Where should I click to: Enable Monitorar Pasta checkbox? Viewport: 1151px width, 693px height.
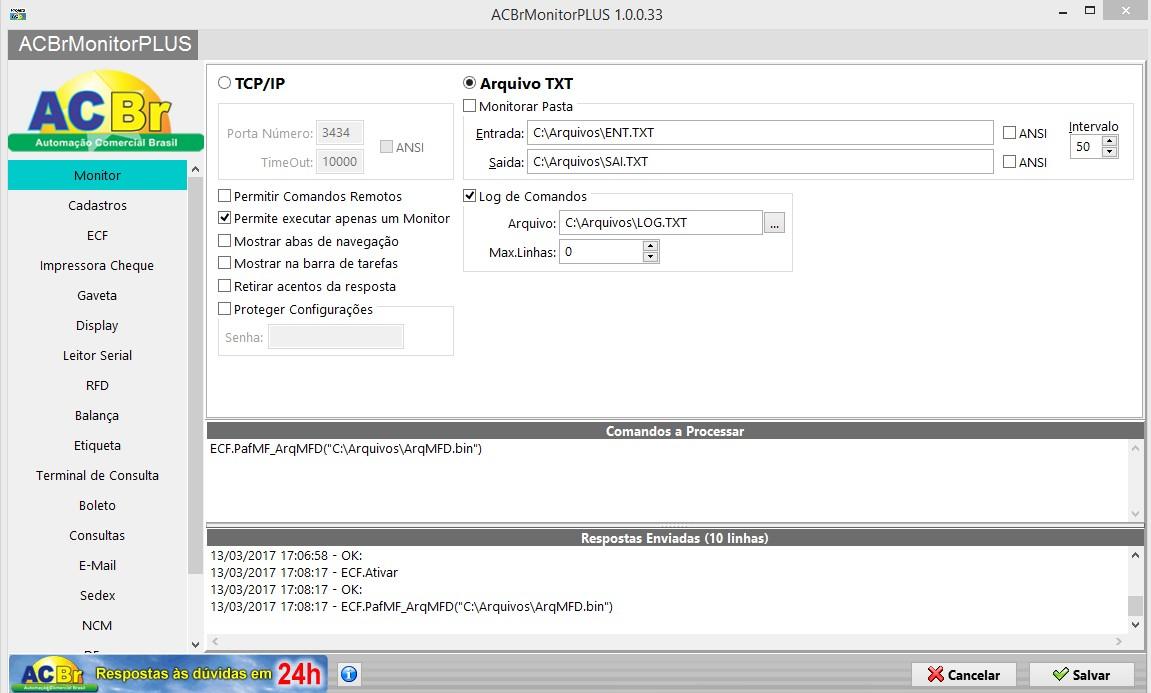(x=470, y=106)
